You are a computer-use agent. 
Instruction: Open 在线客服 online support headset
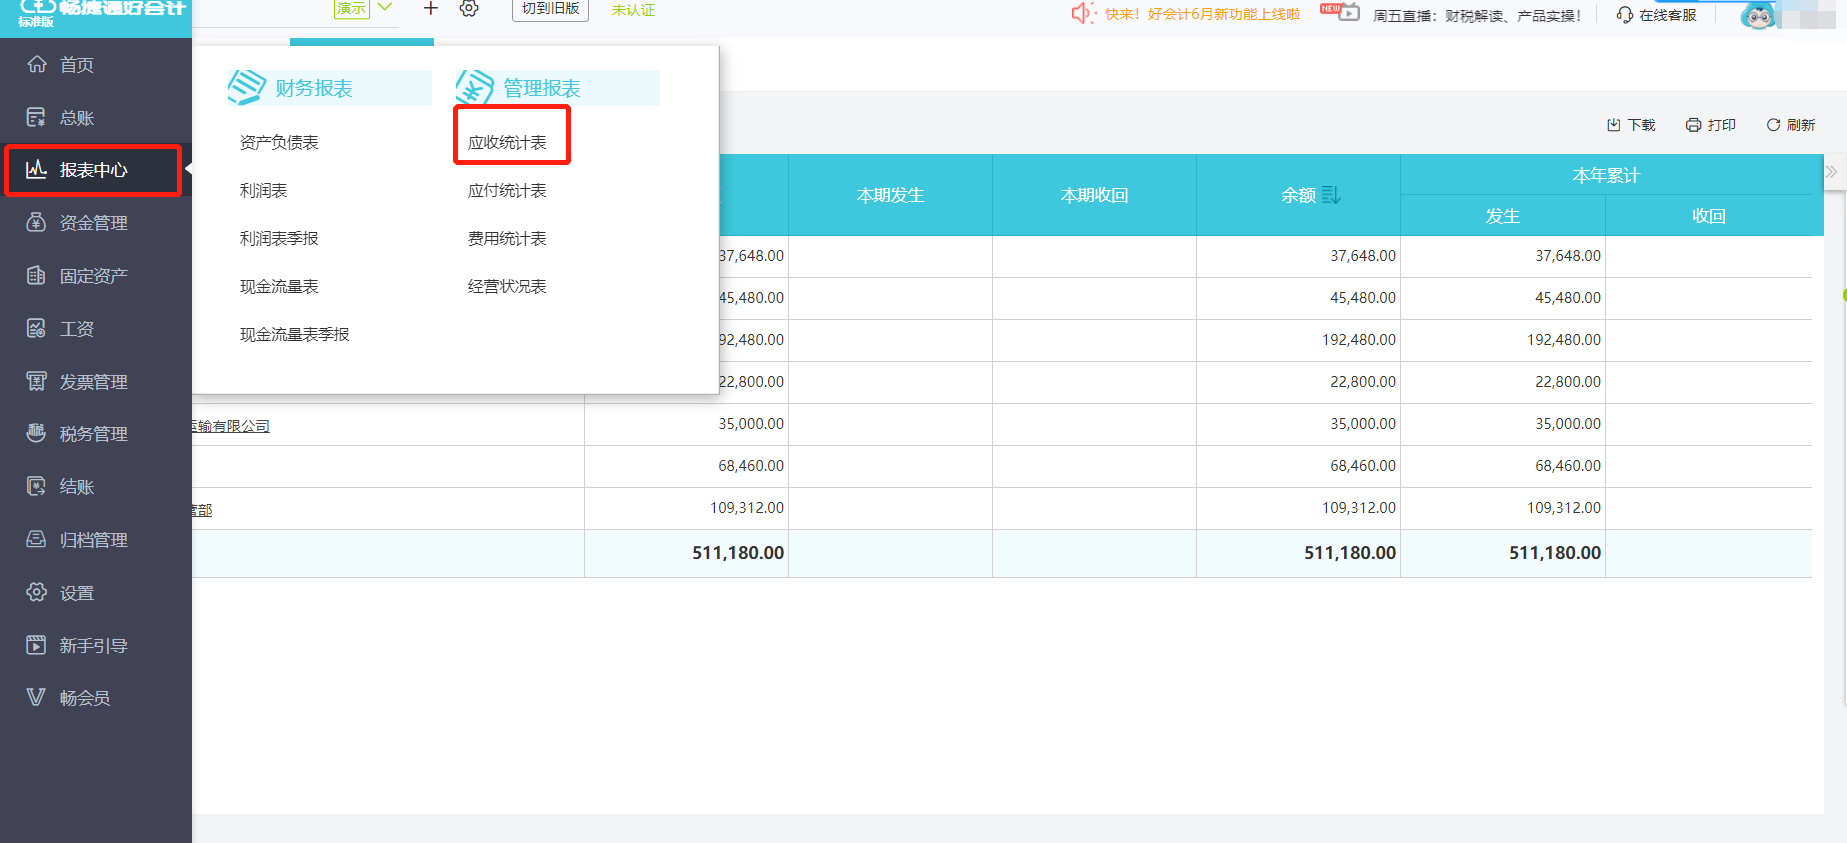pos(1625,15)
